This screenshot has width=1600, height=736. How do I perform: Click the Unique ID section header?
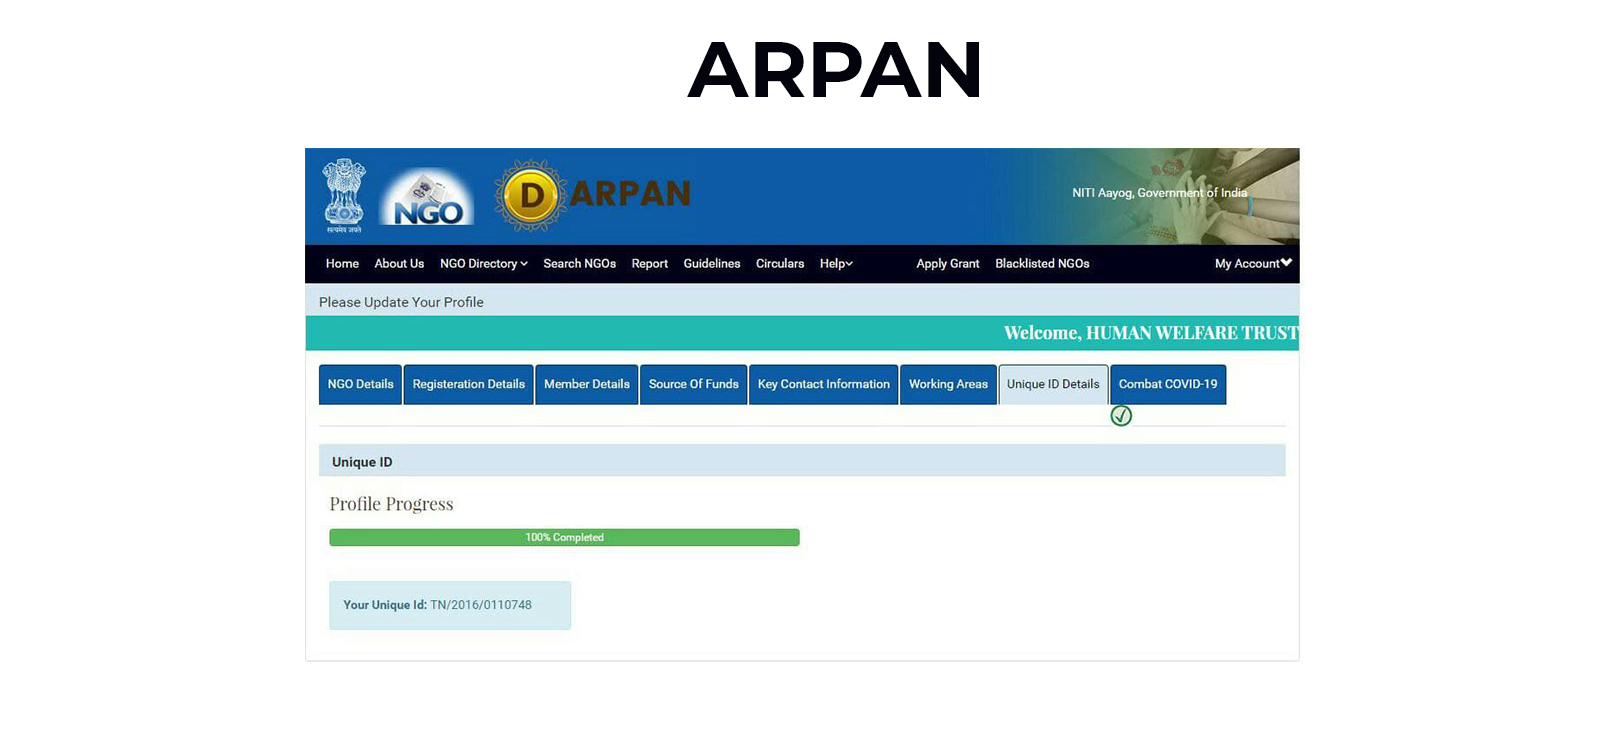coord(802,461)
